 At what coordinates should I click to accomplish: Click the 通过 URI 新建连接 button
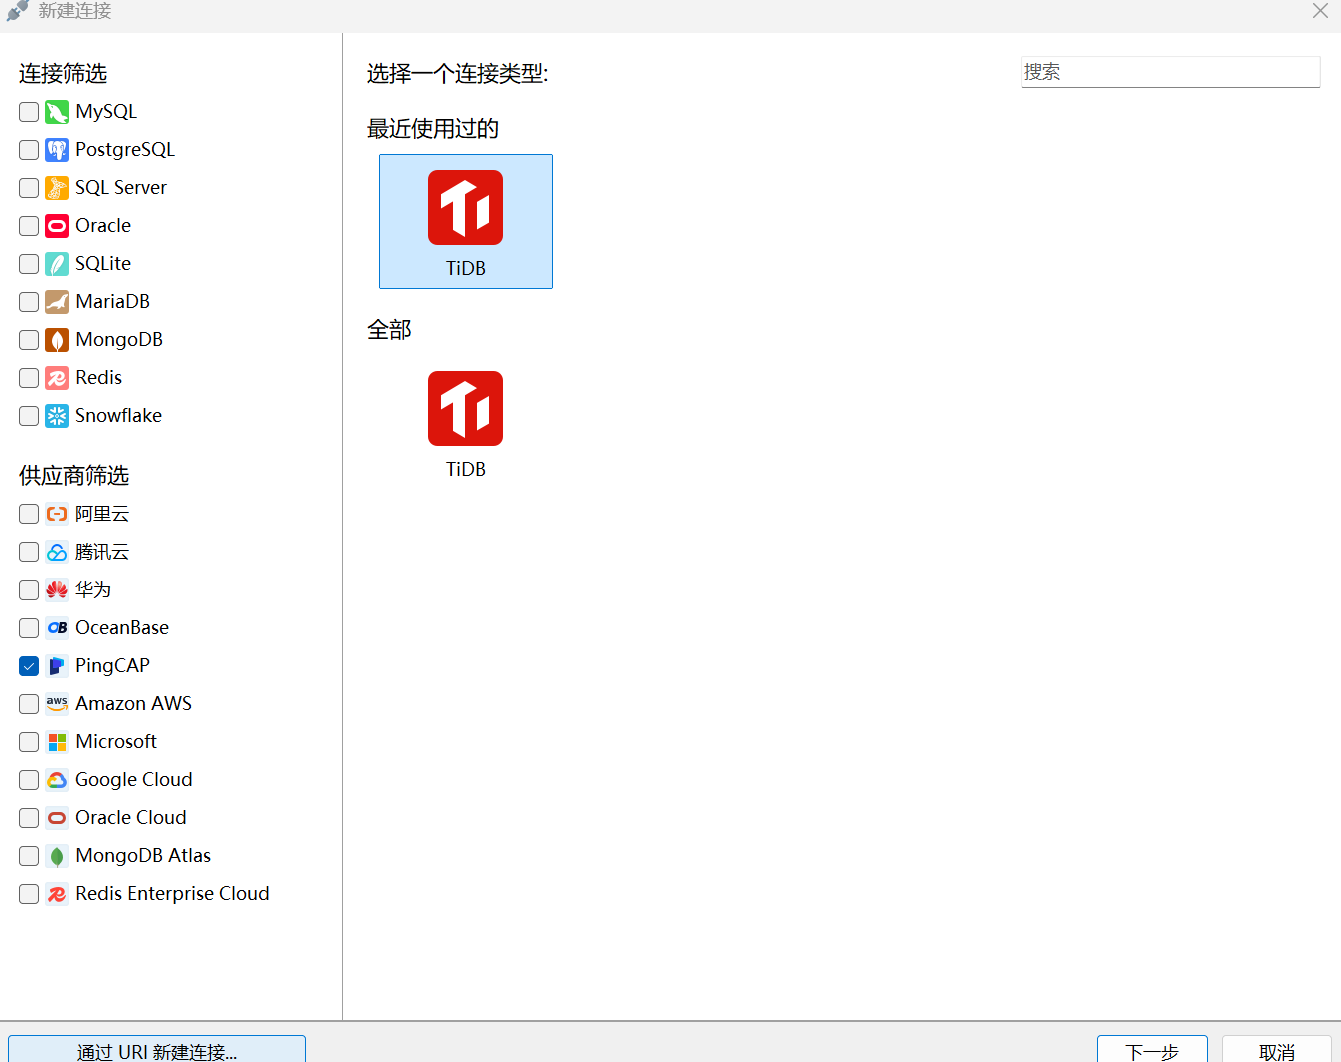click(157, 1050)
